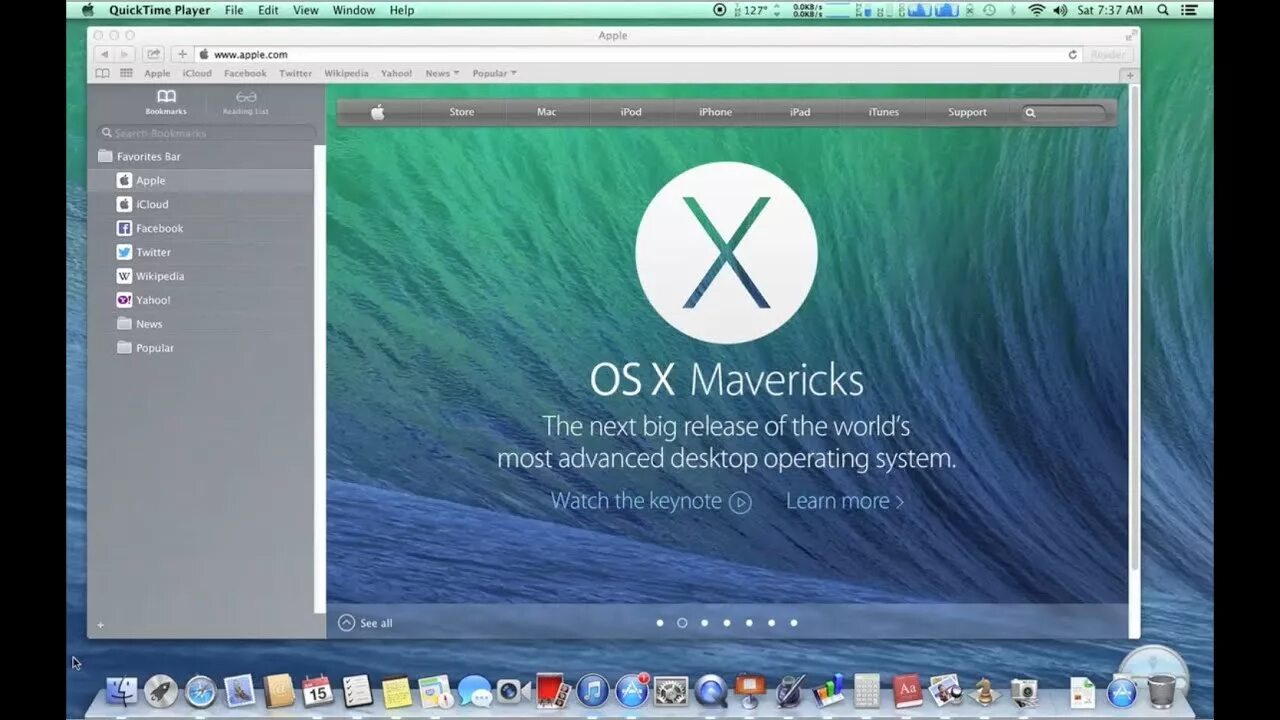Switch to the Bookmarks sidebar tab
Viewport: 1280px width, 720px height.
click(166, 102)
